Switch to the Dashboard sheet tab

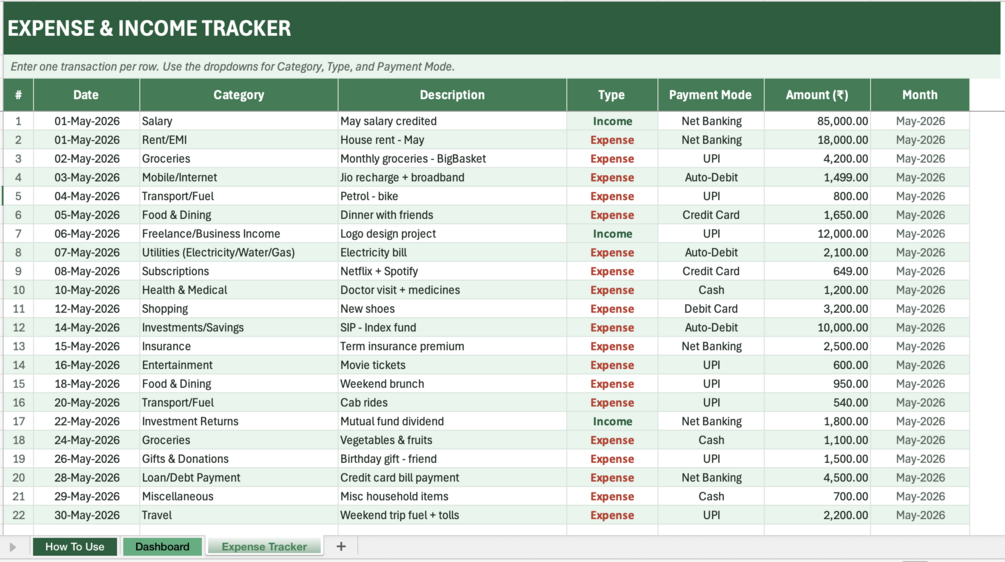click(x=162, y=547)
